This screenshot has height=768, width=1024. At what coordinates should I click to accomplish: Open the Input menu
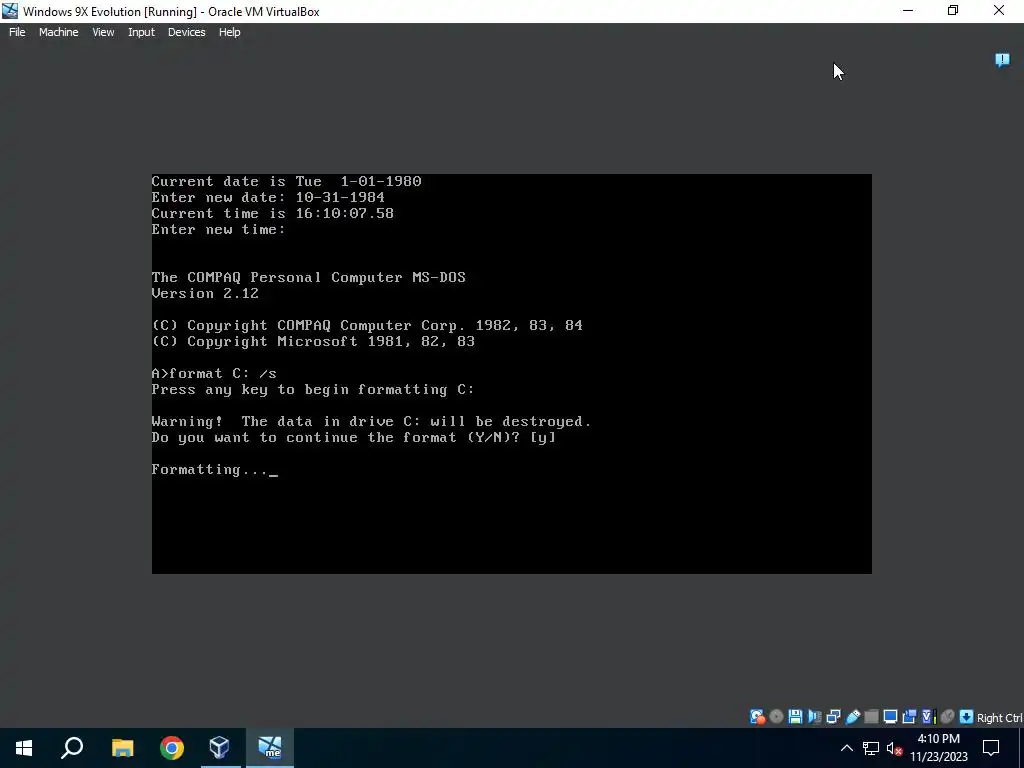[x=141, y=32]
